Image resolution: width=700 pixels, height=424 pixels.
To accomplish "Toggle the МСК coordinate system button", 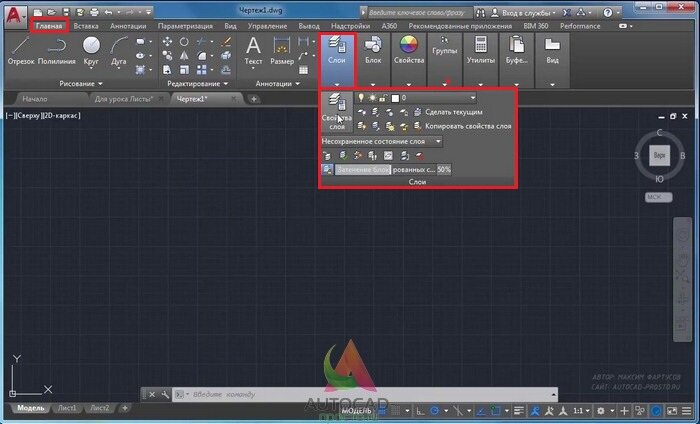I will pyautogui.click(x=658, y=197).
